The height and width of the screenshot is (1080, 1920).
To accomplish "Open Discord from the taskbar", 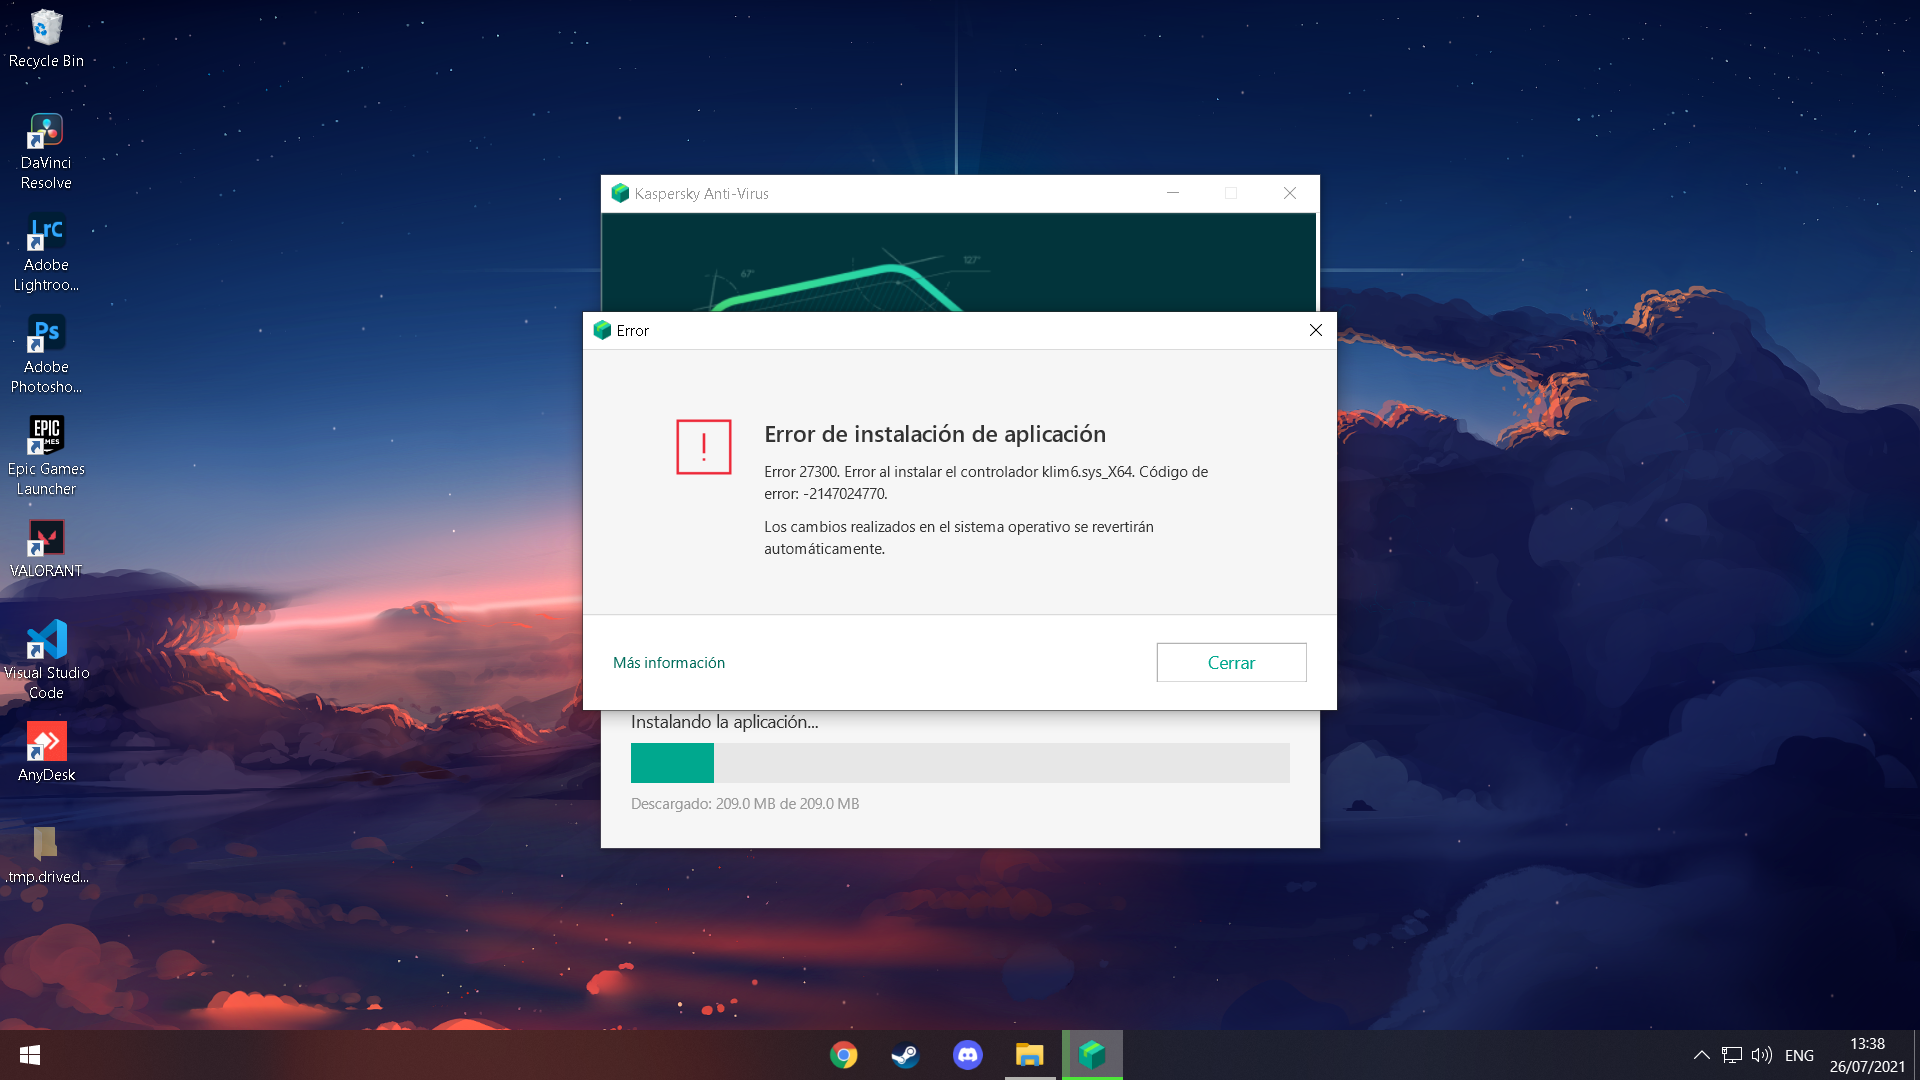I will 967,1055.
